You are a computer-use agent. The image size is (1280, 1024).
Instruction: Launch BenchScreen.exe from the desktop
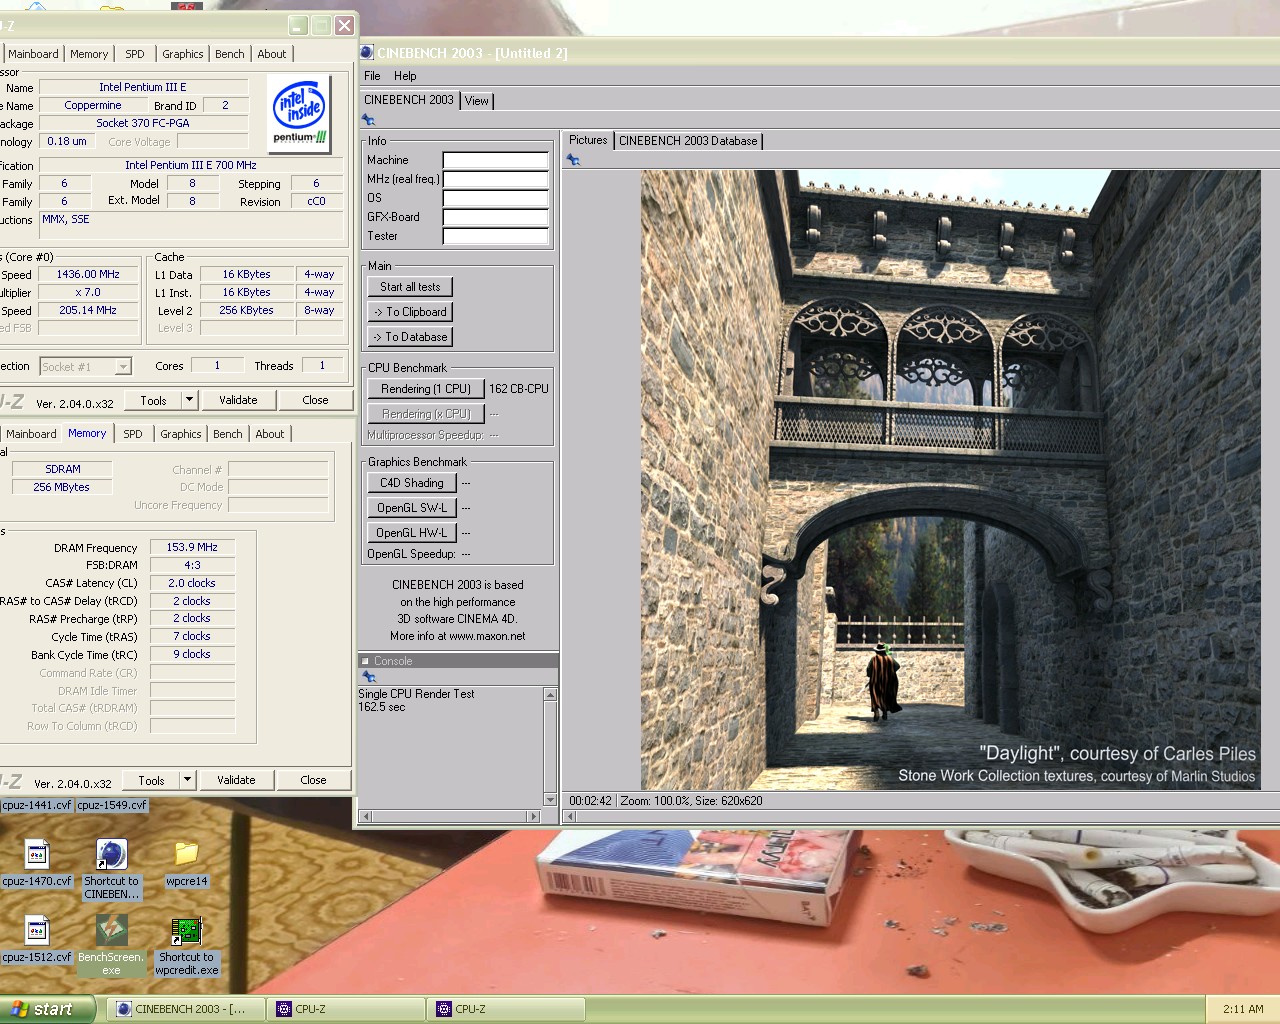pyautogui.click(x=111, y=945)
